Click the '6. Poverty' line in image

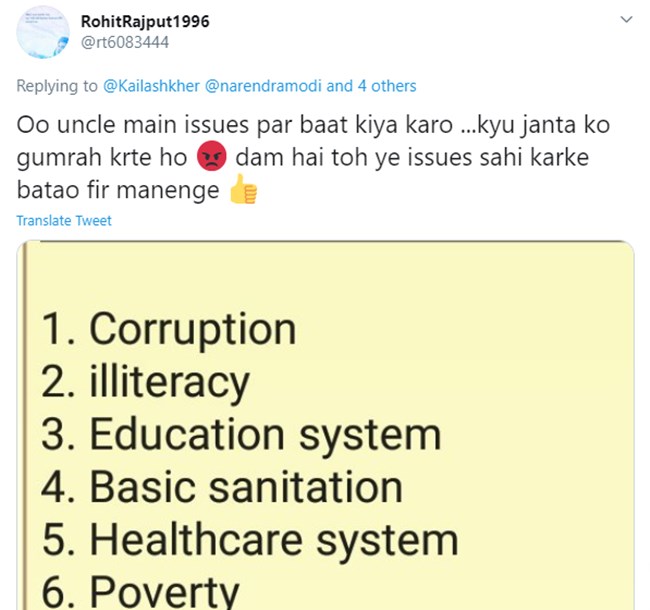(x=140, y=591)
